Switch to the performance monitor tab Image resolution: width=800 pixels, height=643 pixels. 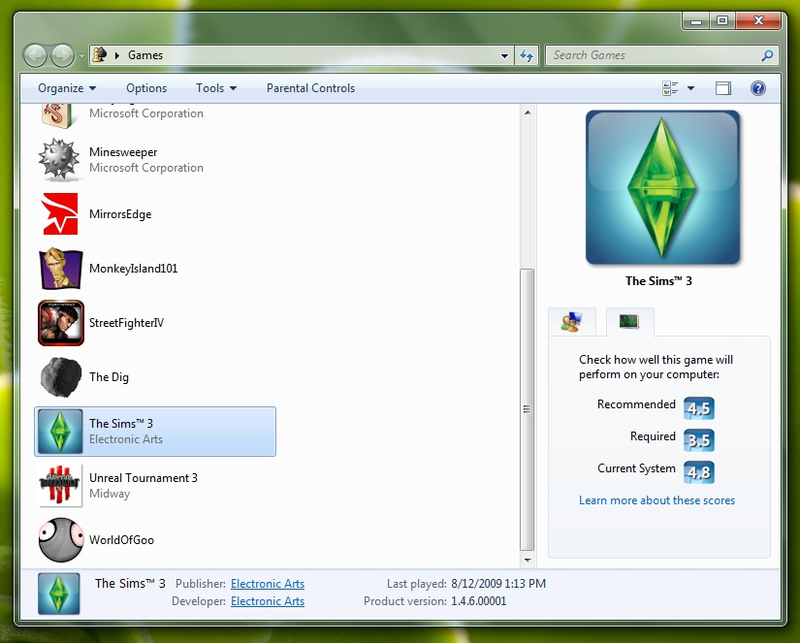(630, 322)
